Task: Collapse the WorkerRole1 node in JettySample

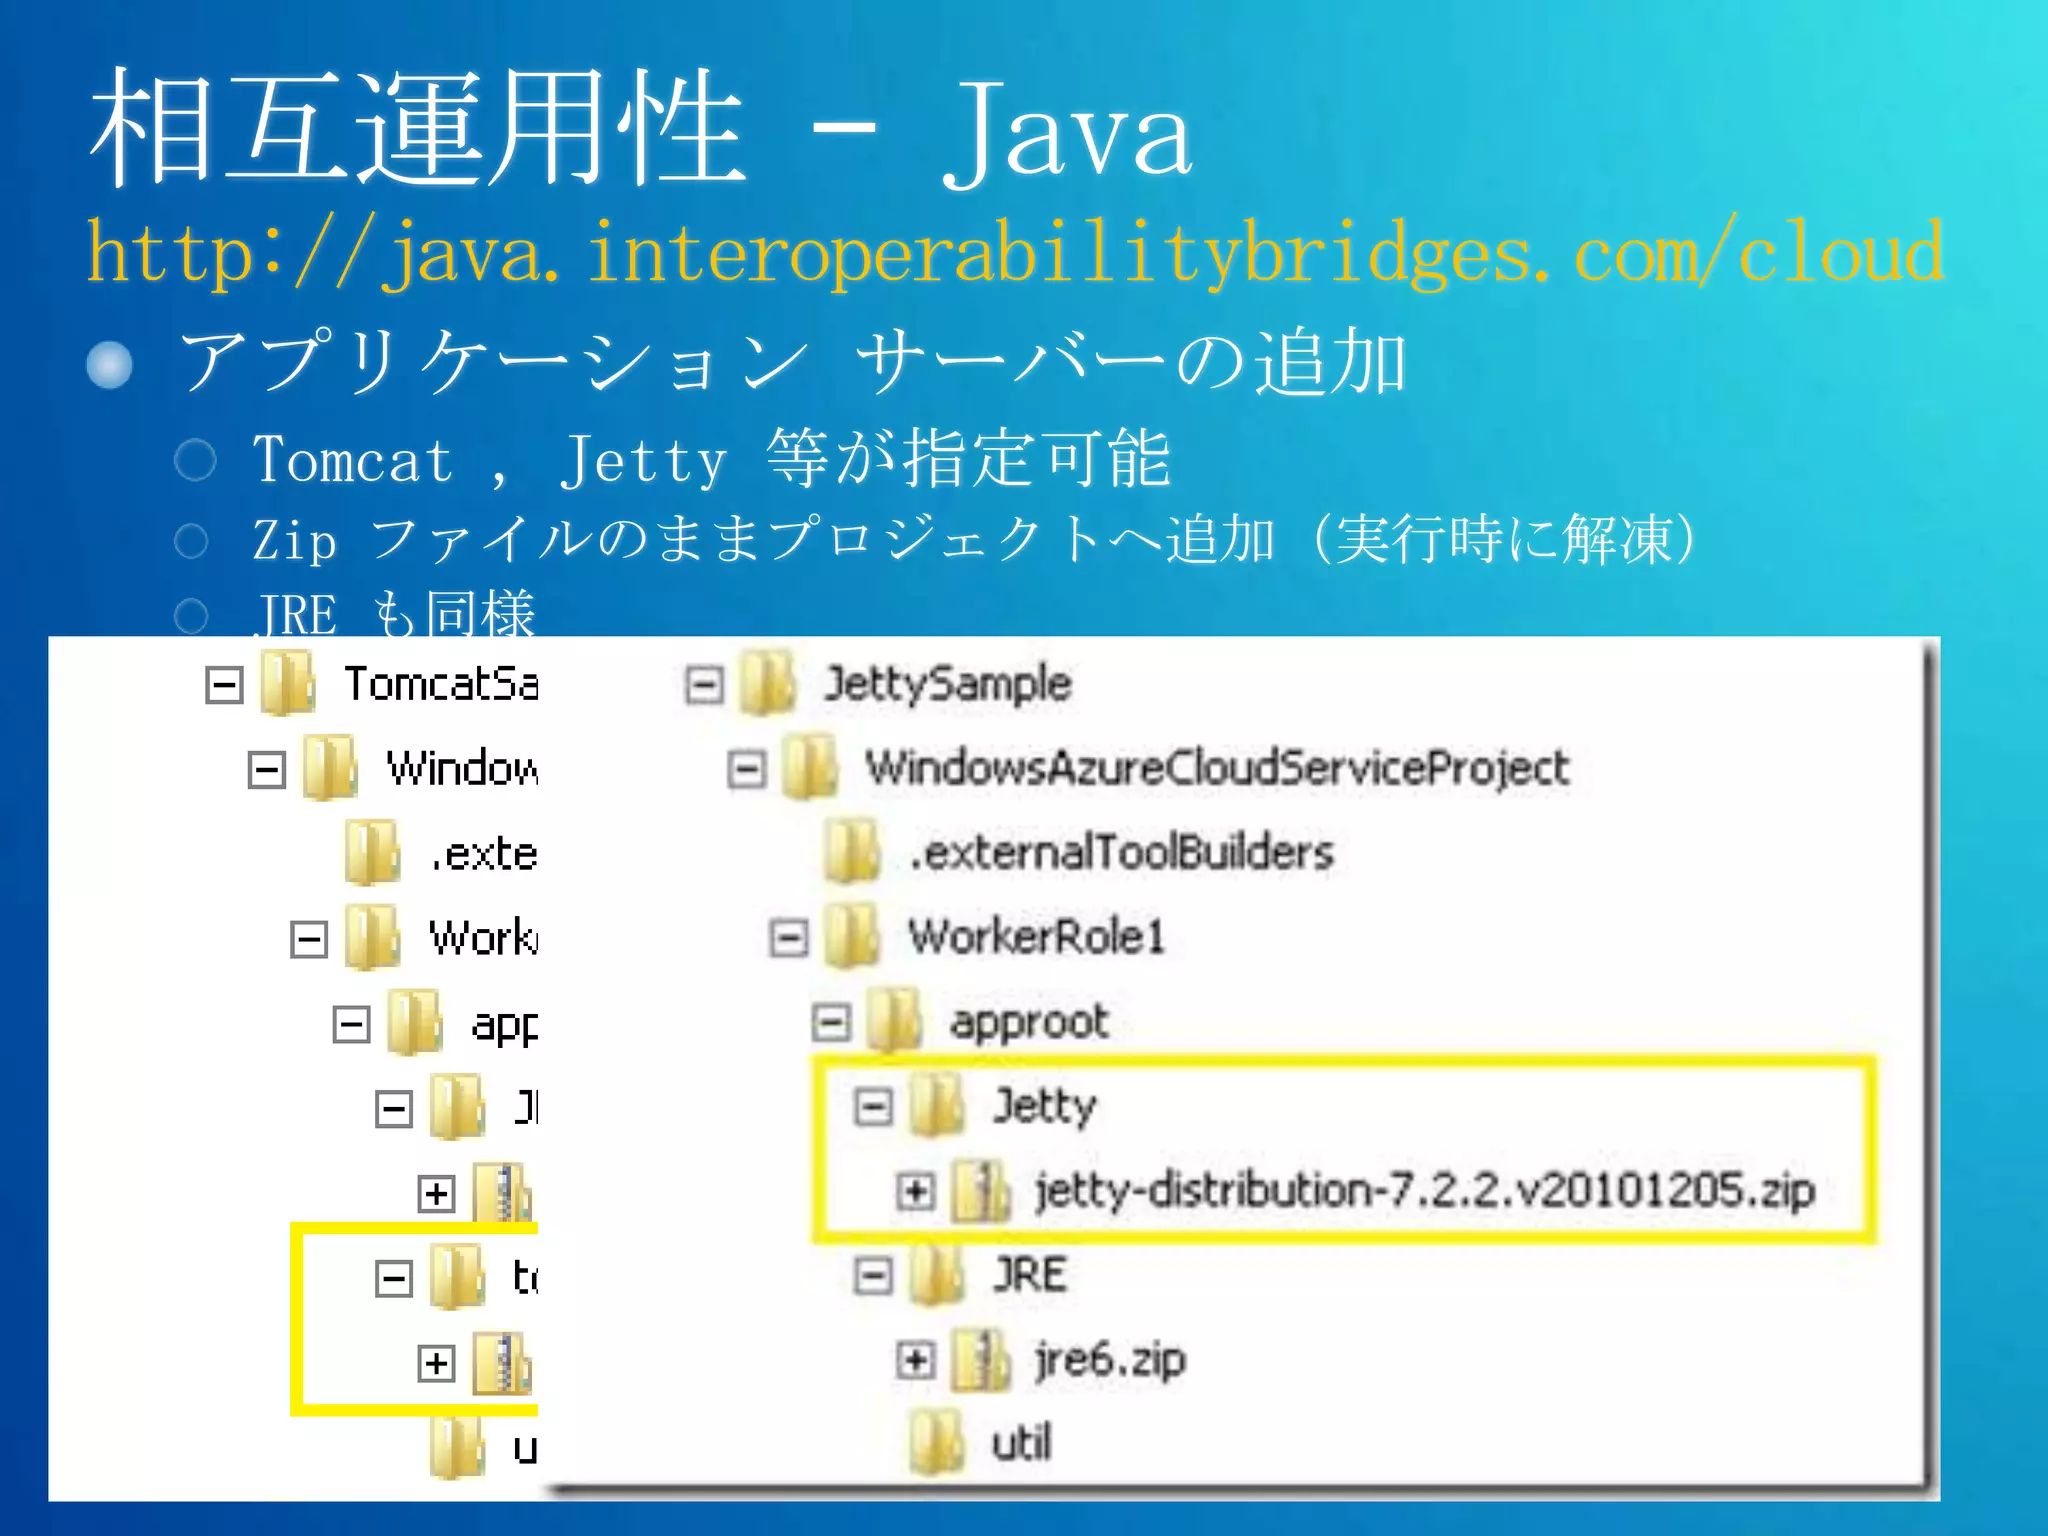Action: (x=788, y=938)
